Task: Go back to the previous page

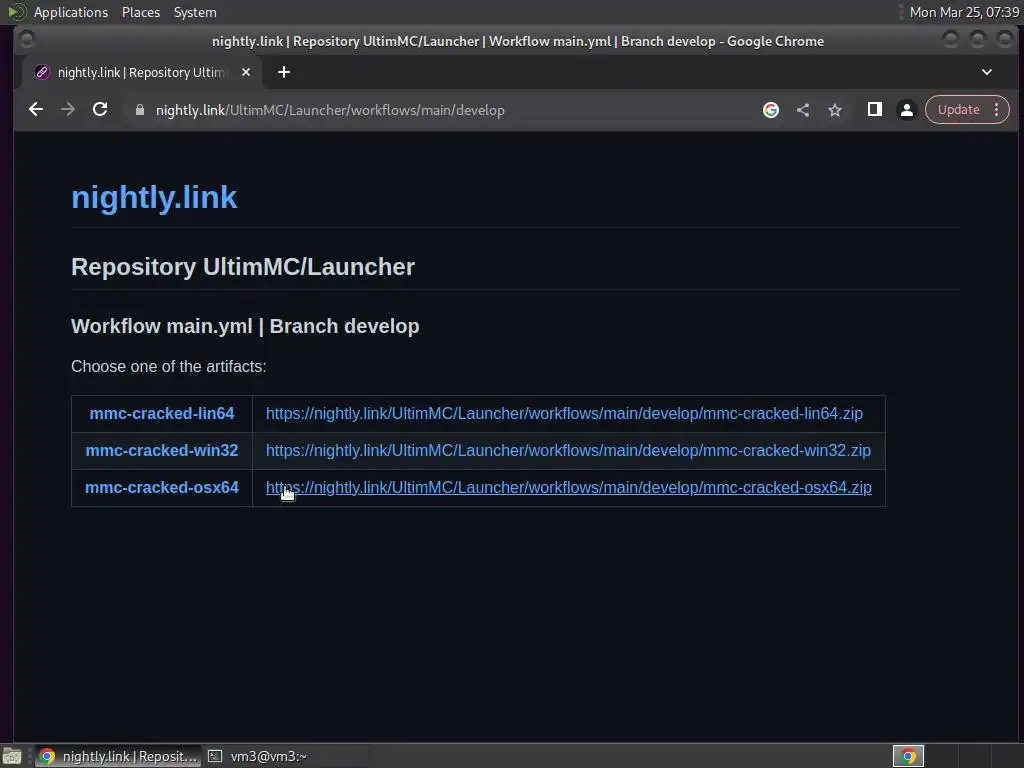Action: [x=36, y=110]
